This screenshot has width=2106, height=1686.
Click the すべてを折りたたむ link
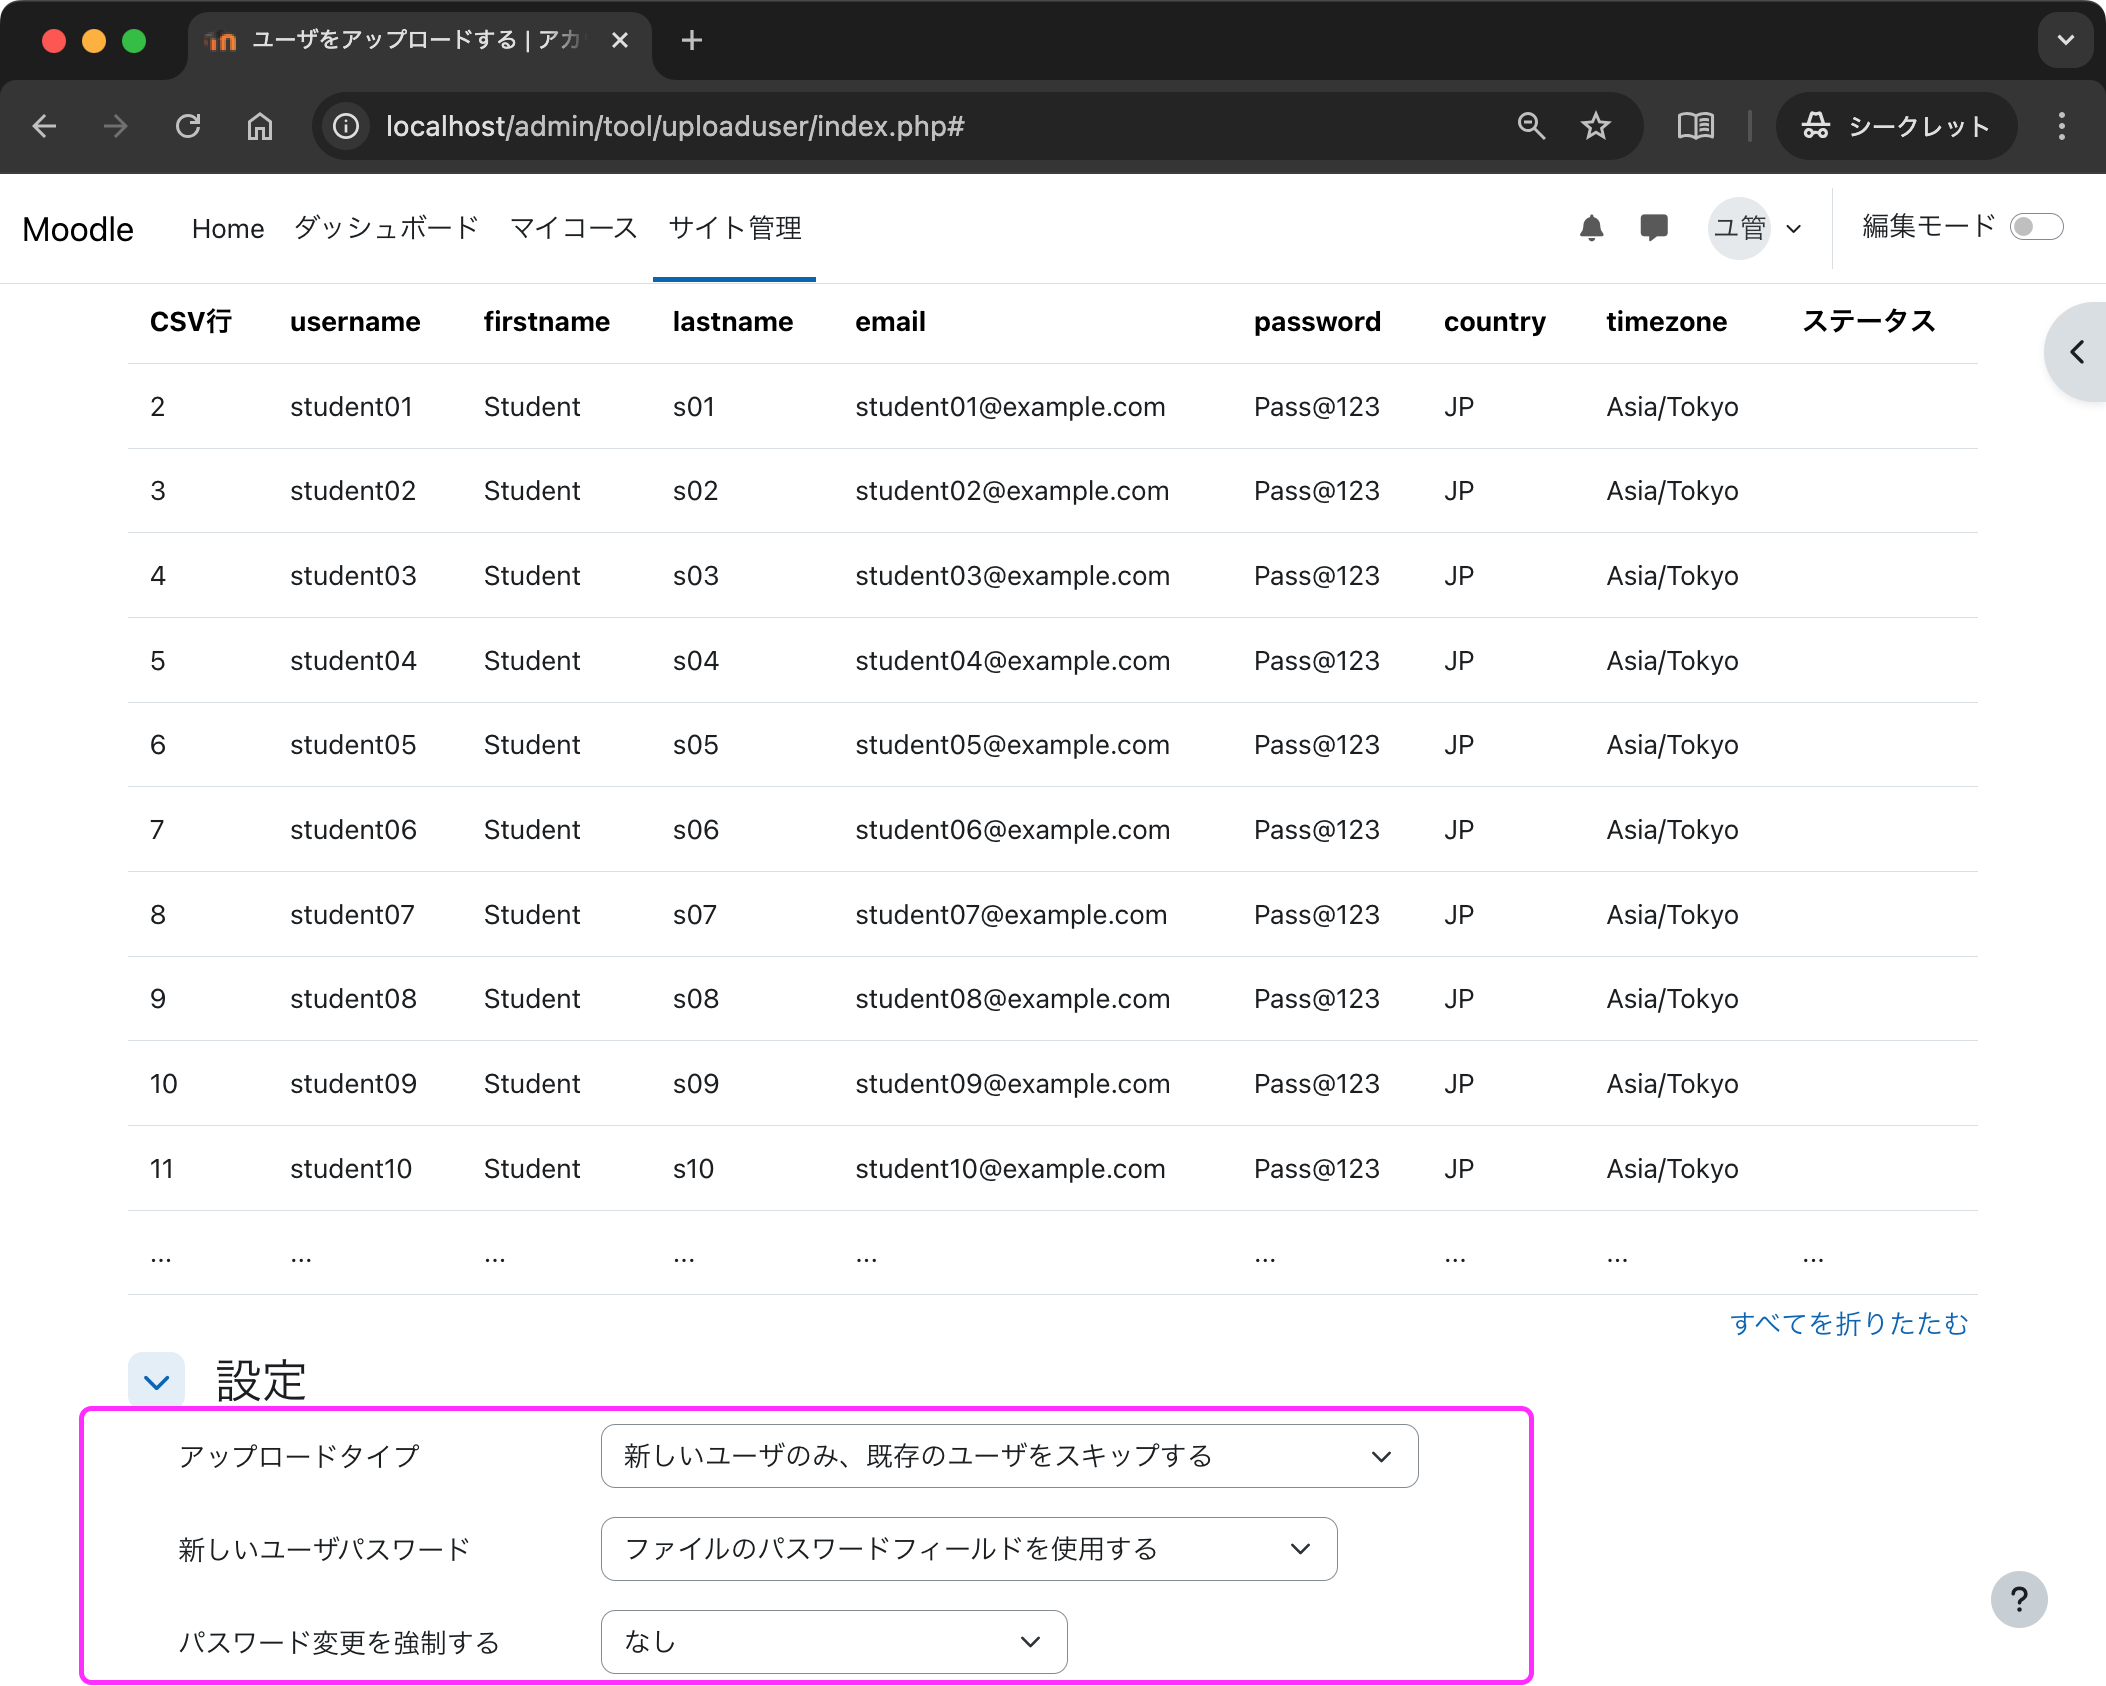pyautogui.click(x=1848, y=1323)
